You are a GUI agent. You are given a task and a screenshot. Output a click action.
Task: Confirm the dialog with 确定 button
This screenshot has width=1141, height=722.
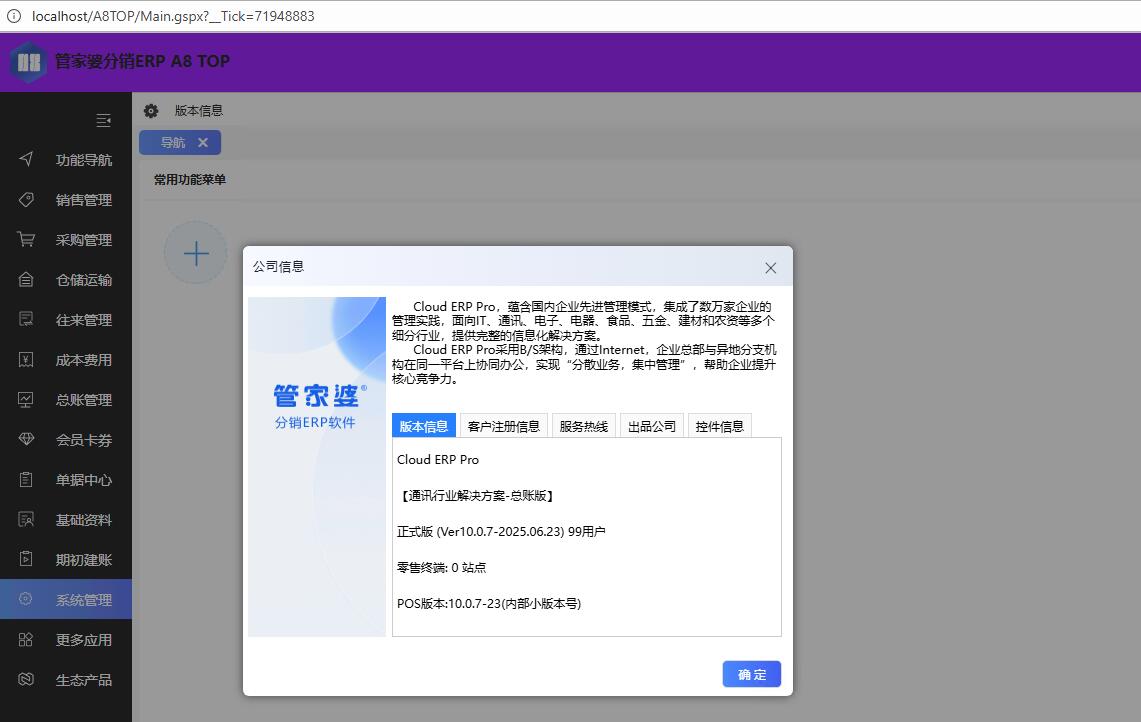pos(752,674)
